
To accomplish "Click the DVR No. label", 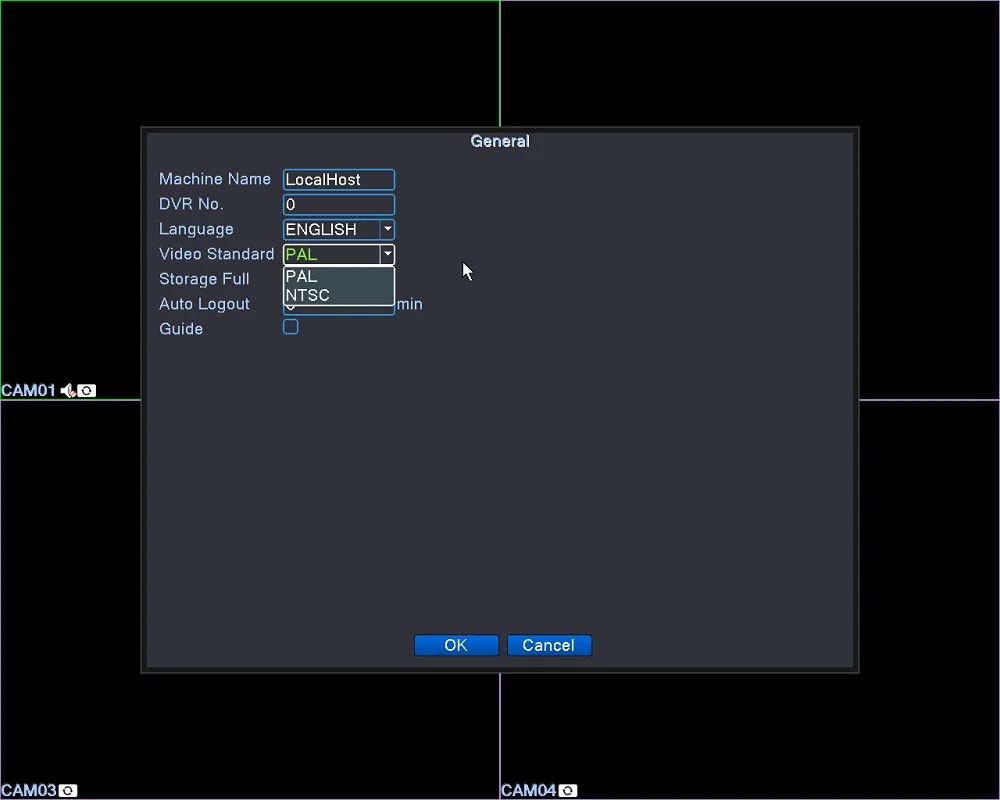I will [x=191, y=204].
